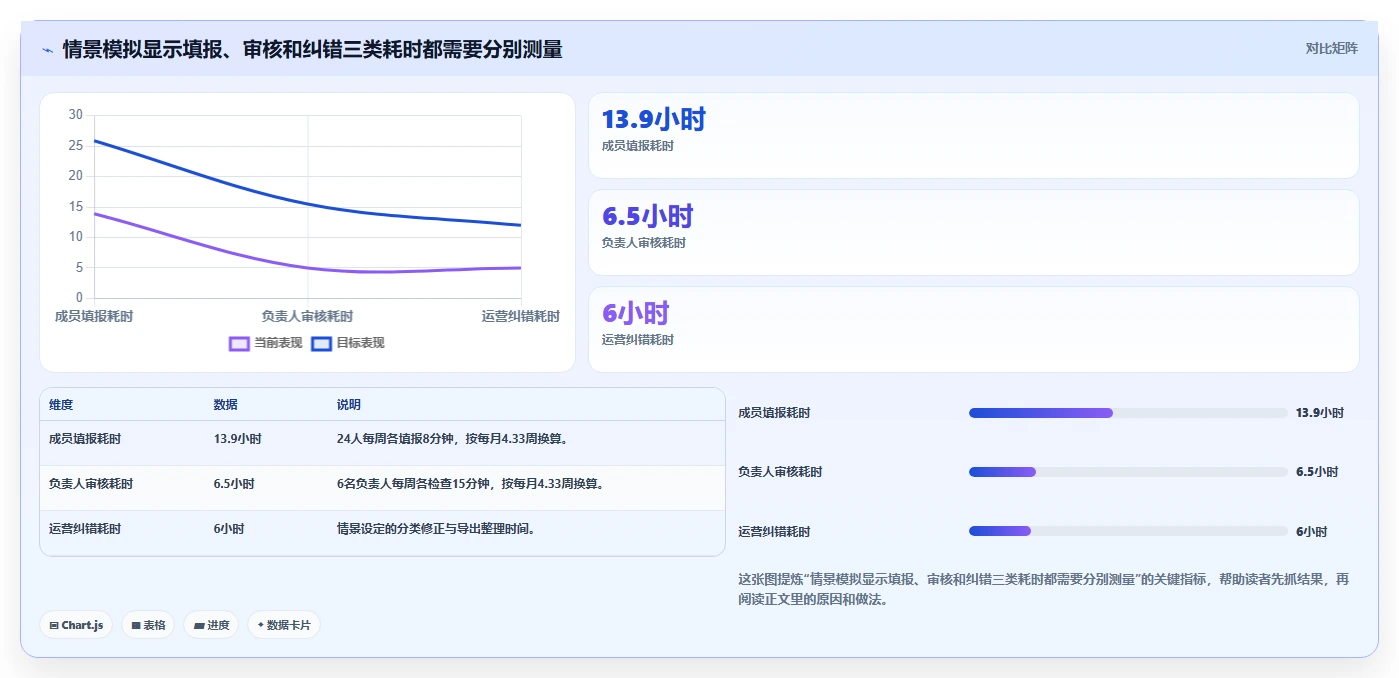The width and height of the screenshot is (1399, 678).
Task: Click the 6.5小时 table data cell
Action: [234, 484]
